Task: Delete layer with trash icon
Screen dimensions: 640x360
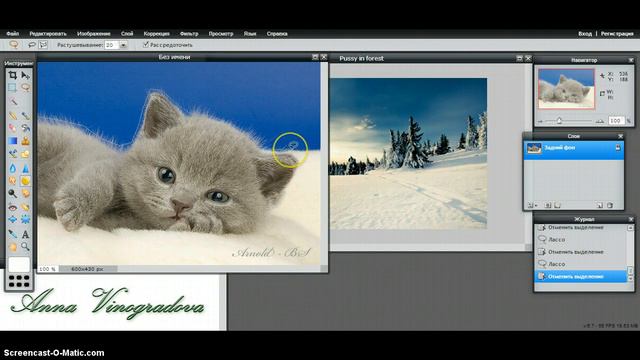Action: click(x=610, y=205)
